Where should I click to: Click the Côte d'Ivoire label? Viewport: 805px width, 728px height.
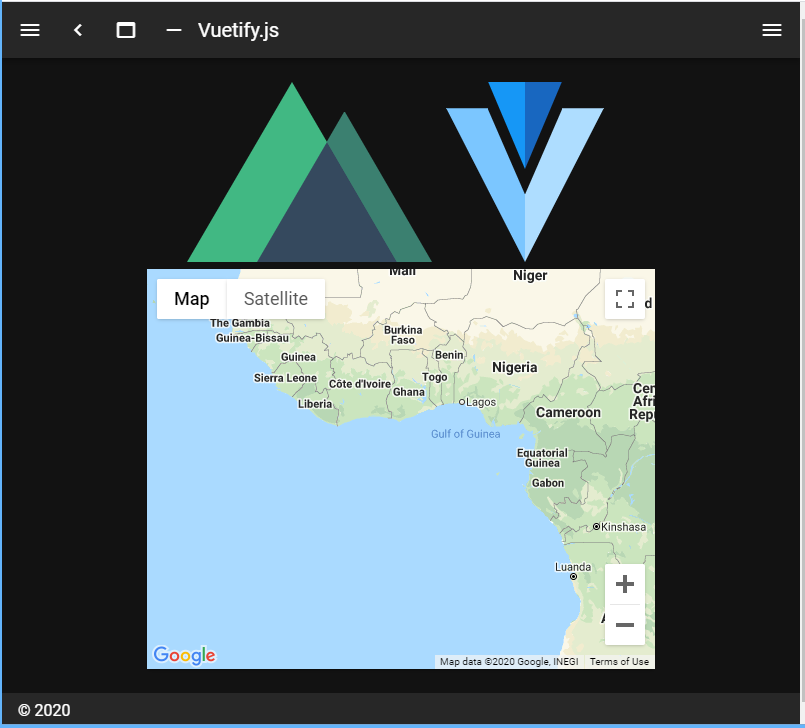(360, 384)
